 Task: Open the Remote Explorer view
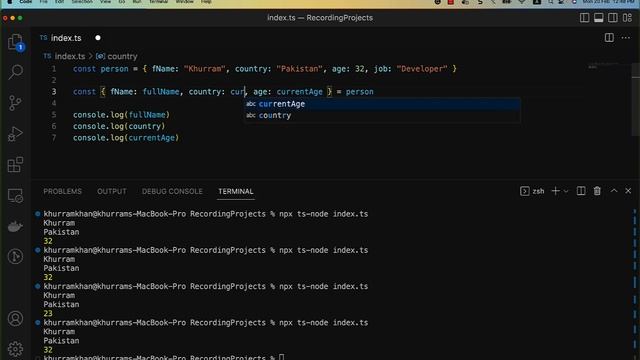(x=16, y=196)
